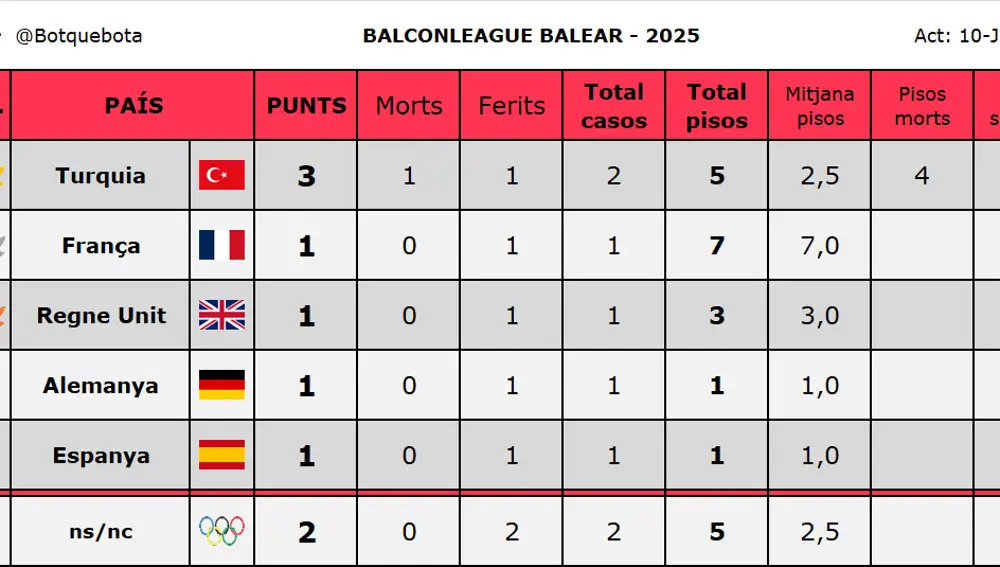The height and width of the screenshot is (567, 1000).
Task: Click the Ferits column header
Action: (511, 105)
